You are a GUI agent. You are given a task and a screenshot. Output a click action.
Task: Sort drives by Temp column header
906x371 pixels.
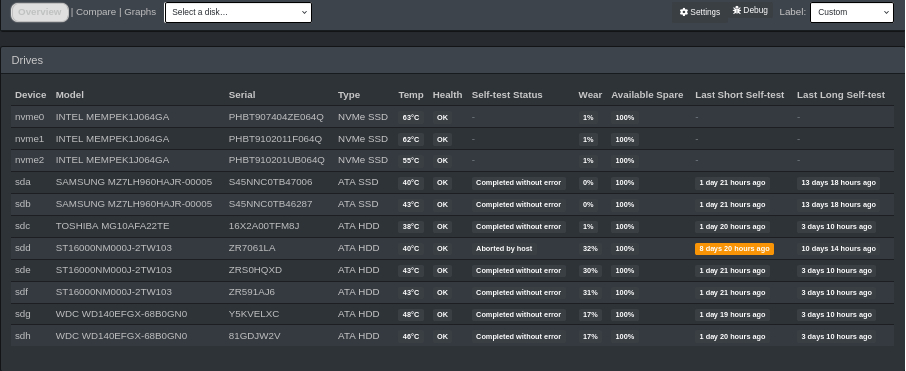pyautogui.click(x=411, y=95)
